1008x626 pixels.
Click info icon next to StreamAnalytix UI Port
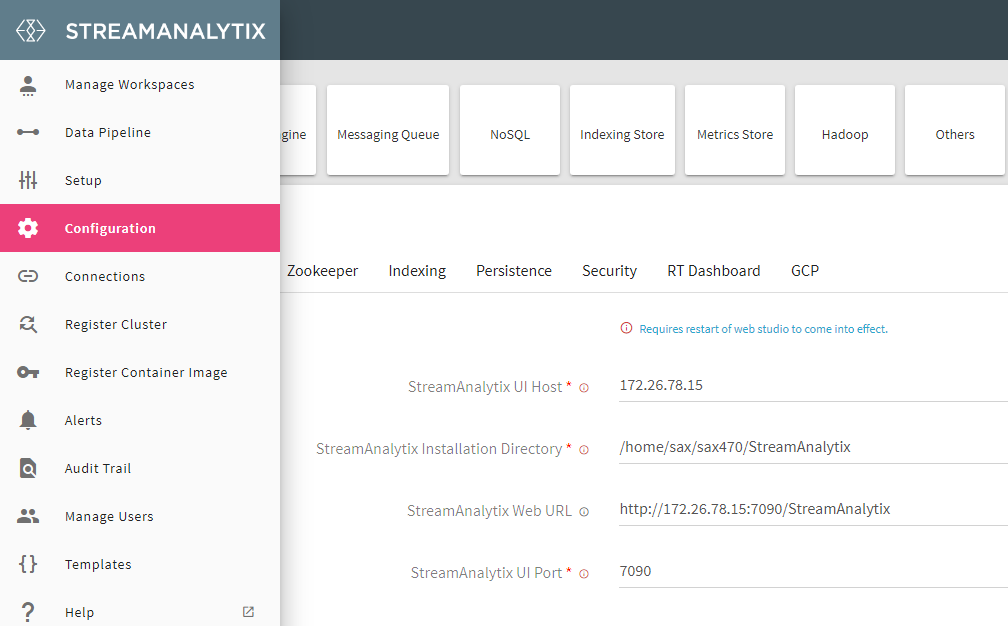pos(584,574)
